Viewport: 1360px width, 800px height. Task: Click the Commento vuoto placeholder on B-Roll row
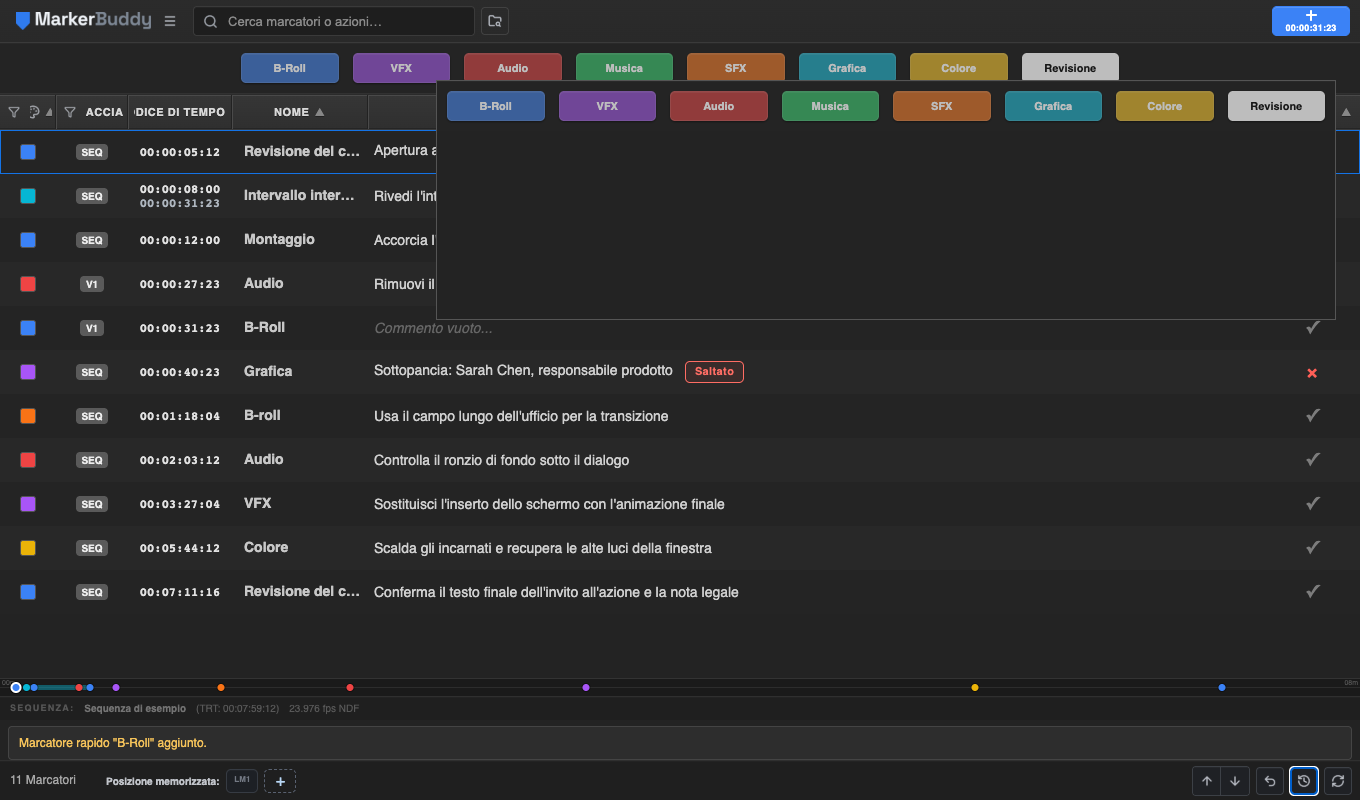433,328
